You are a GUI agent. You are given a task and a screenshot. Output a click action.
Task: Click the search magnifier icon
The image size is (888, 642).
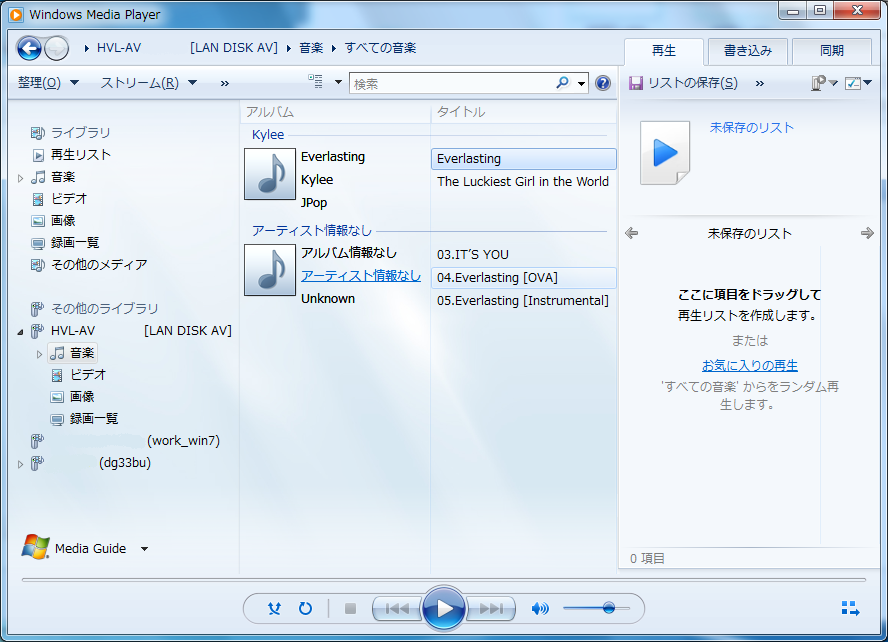(x=562, y=83)
